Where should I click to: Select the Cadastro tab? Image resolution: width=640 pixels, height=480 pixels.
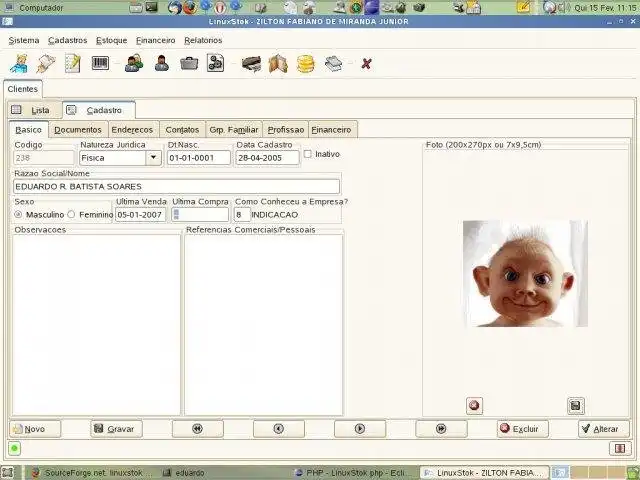click(99, 110)
